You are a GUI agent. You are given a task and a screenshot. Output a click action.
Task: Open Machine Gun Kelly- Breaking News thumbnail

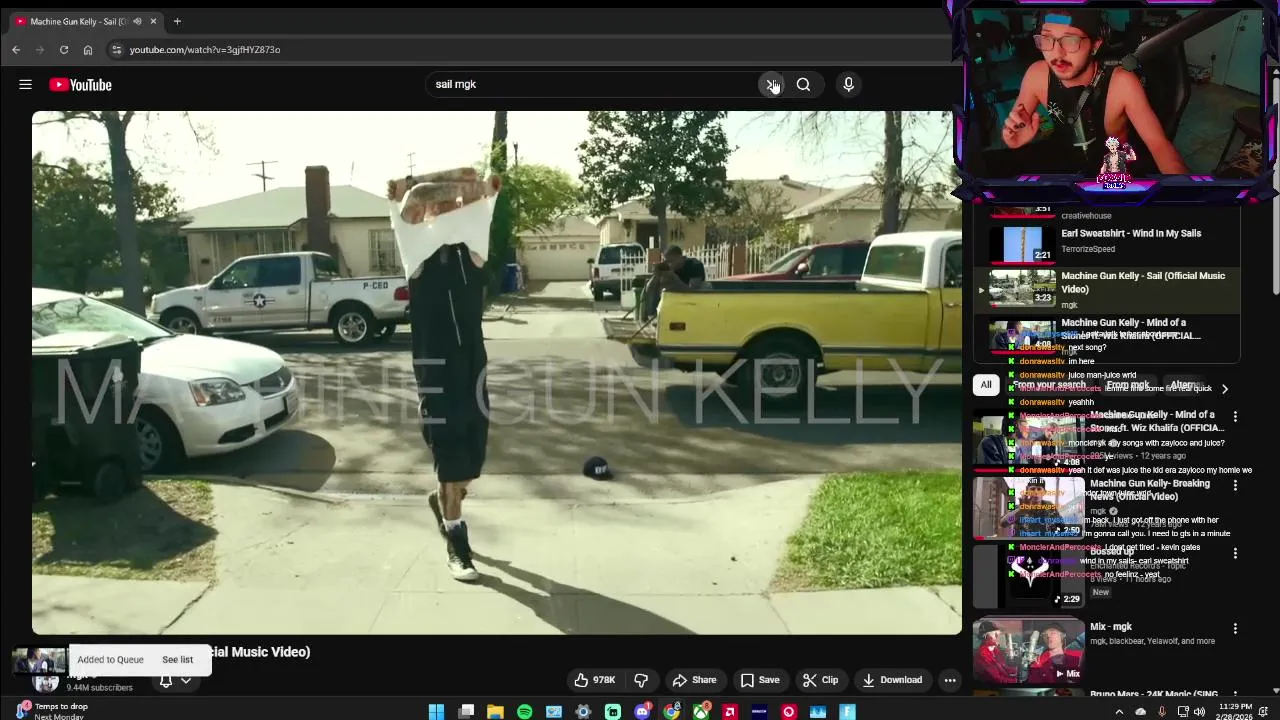(1029, 509)
